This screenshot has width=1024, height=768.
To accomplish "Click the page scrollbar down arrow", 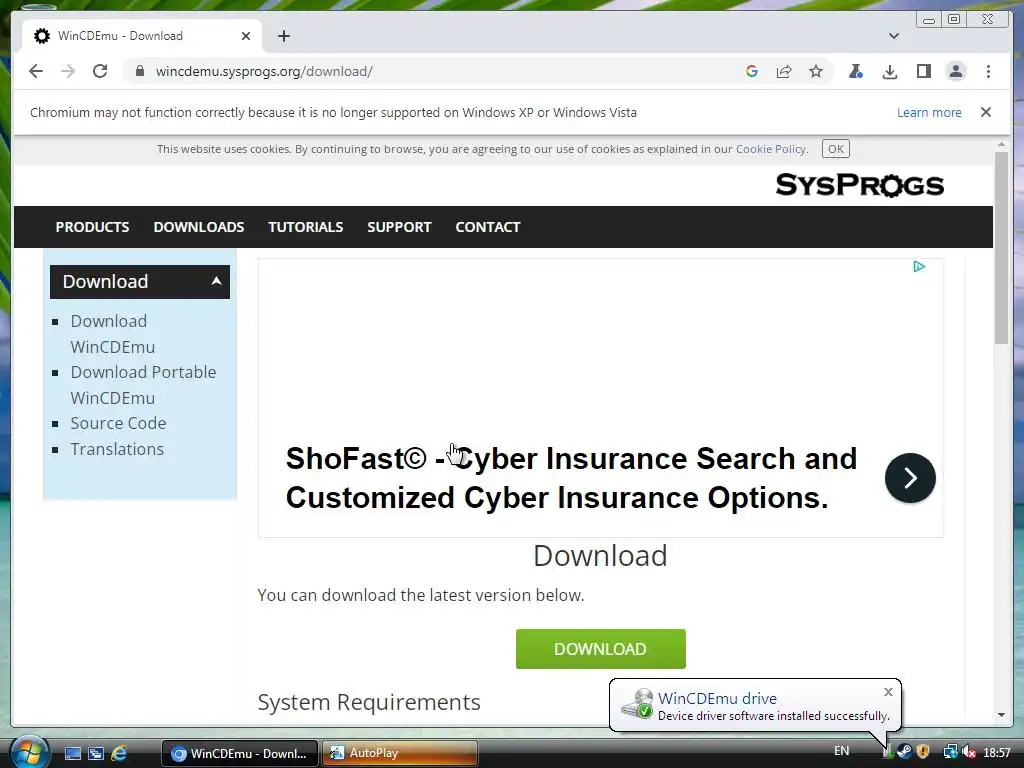I will (1001, 715).
